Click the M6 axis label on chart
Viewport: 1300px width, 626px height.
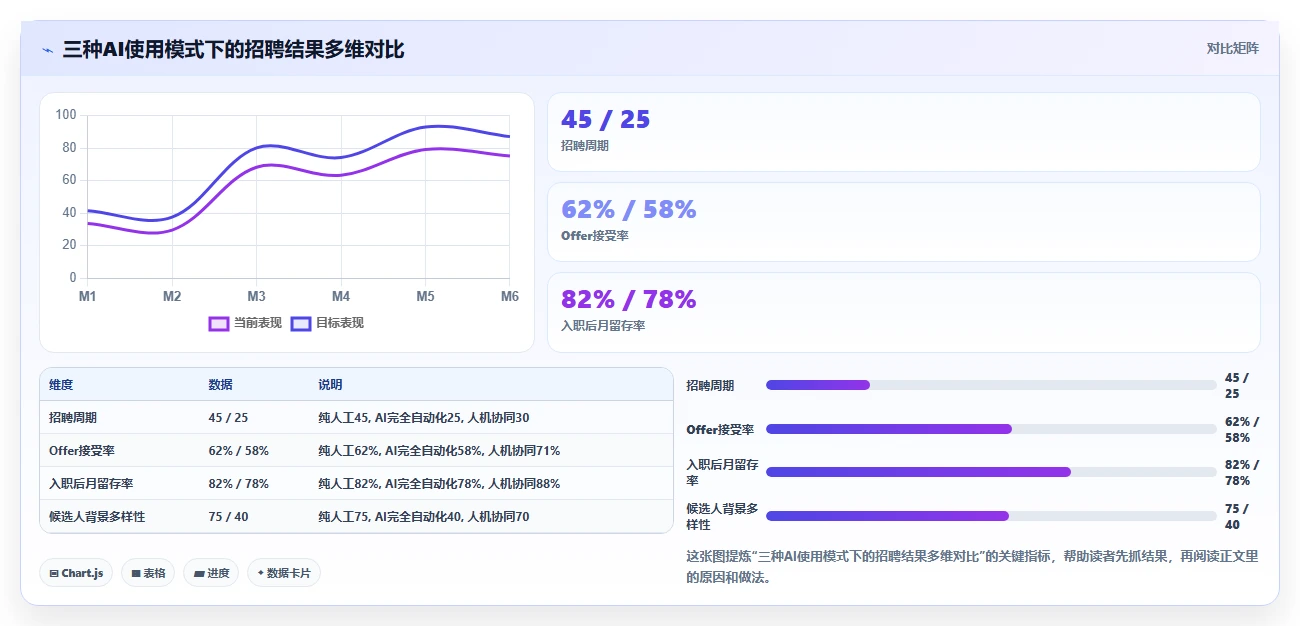(x=510, y=297)
